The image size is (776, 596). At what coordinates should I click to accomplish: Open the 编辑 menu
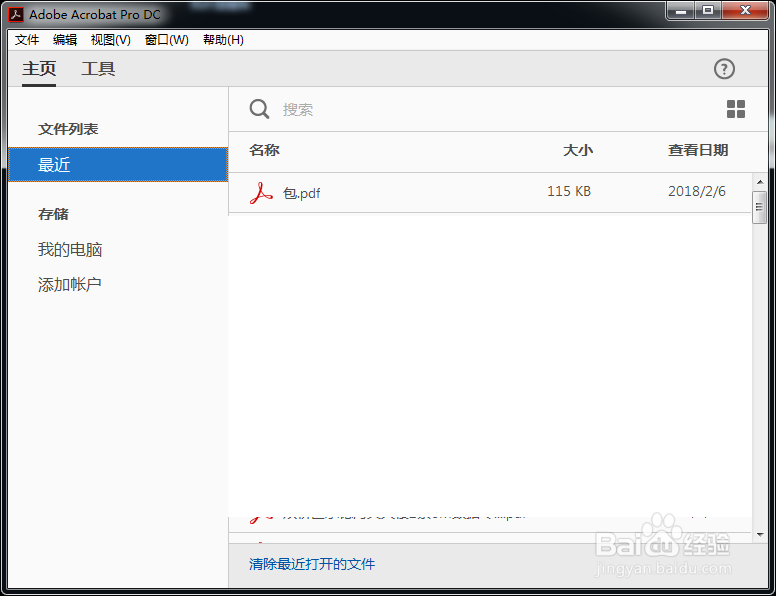click(65, 40)
